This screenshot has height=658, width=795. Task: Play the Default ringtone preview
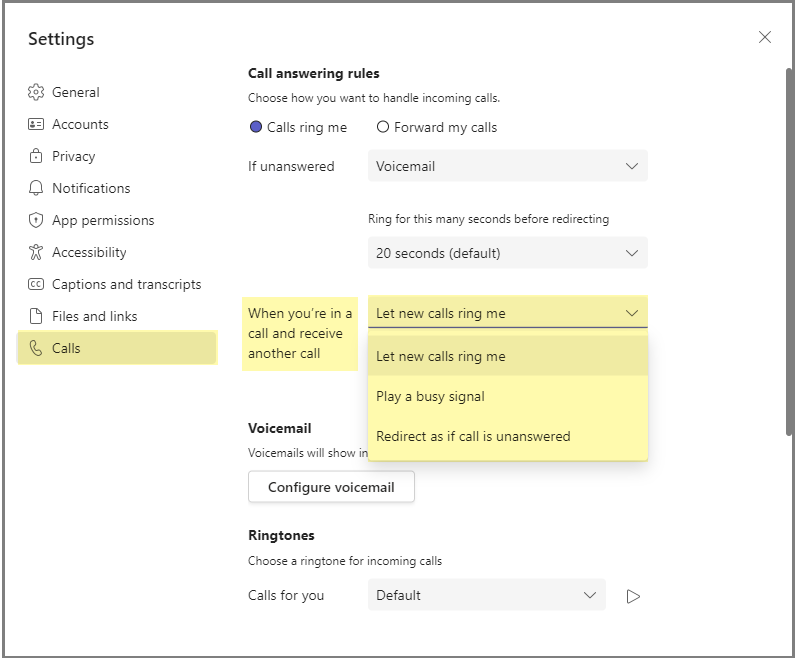point(632,596)
